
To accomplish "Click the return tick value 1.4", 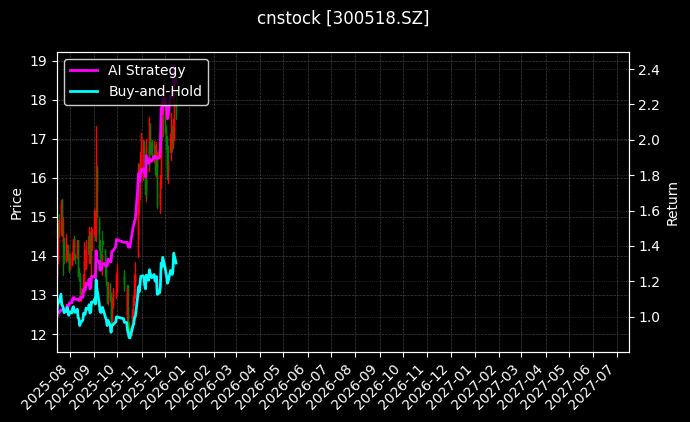I will (x=649, y=246).
